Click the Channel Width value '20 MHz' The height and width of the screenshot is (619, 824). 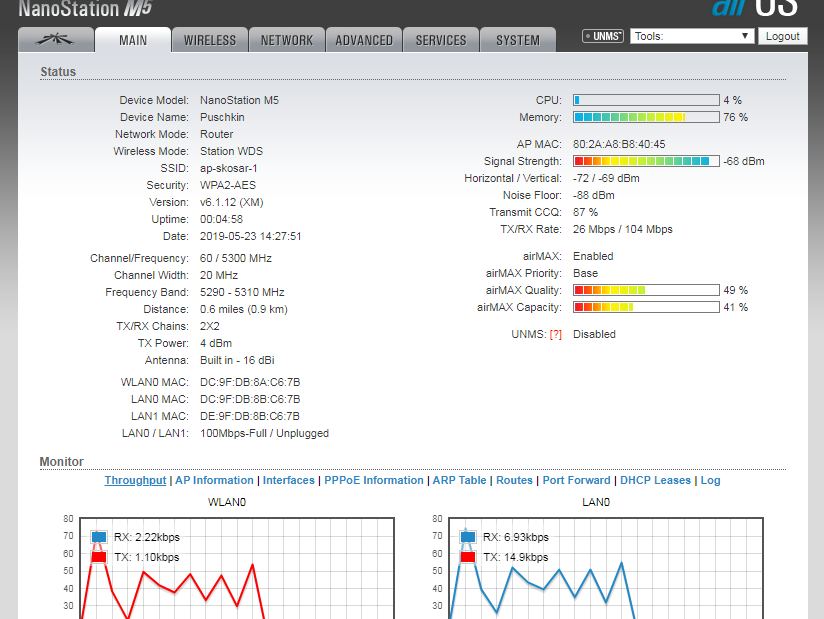(219, 275)
